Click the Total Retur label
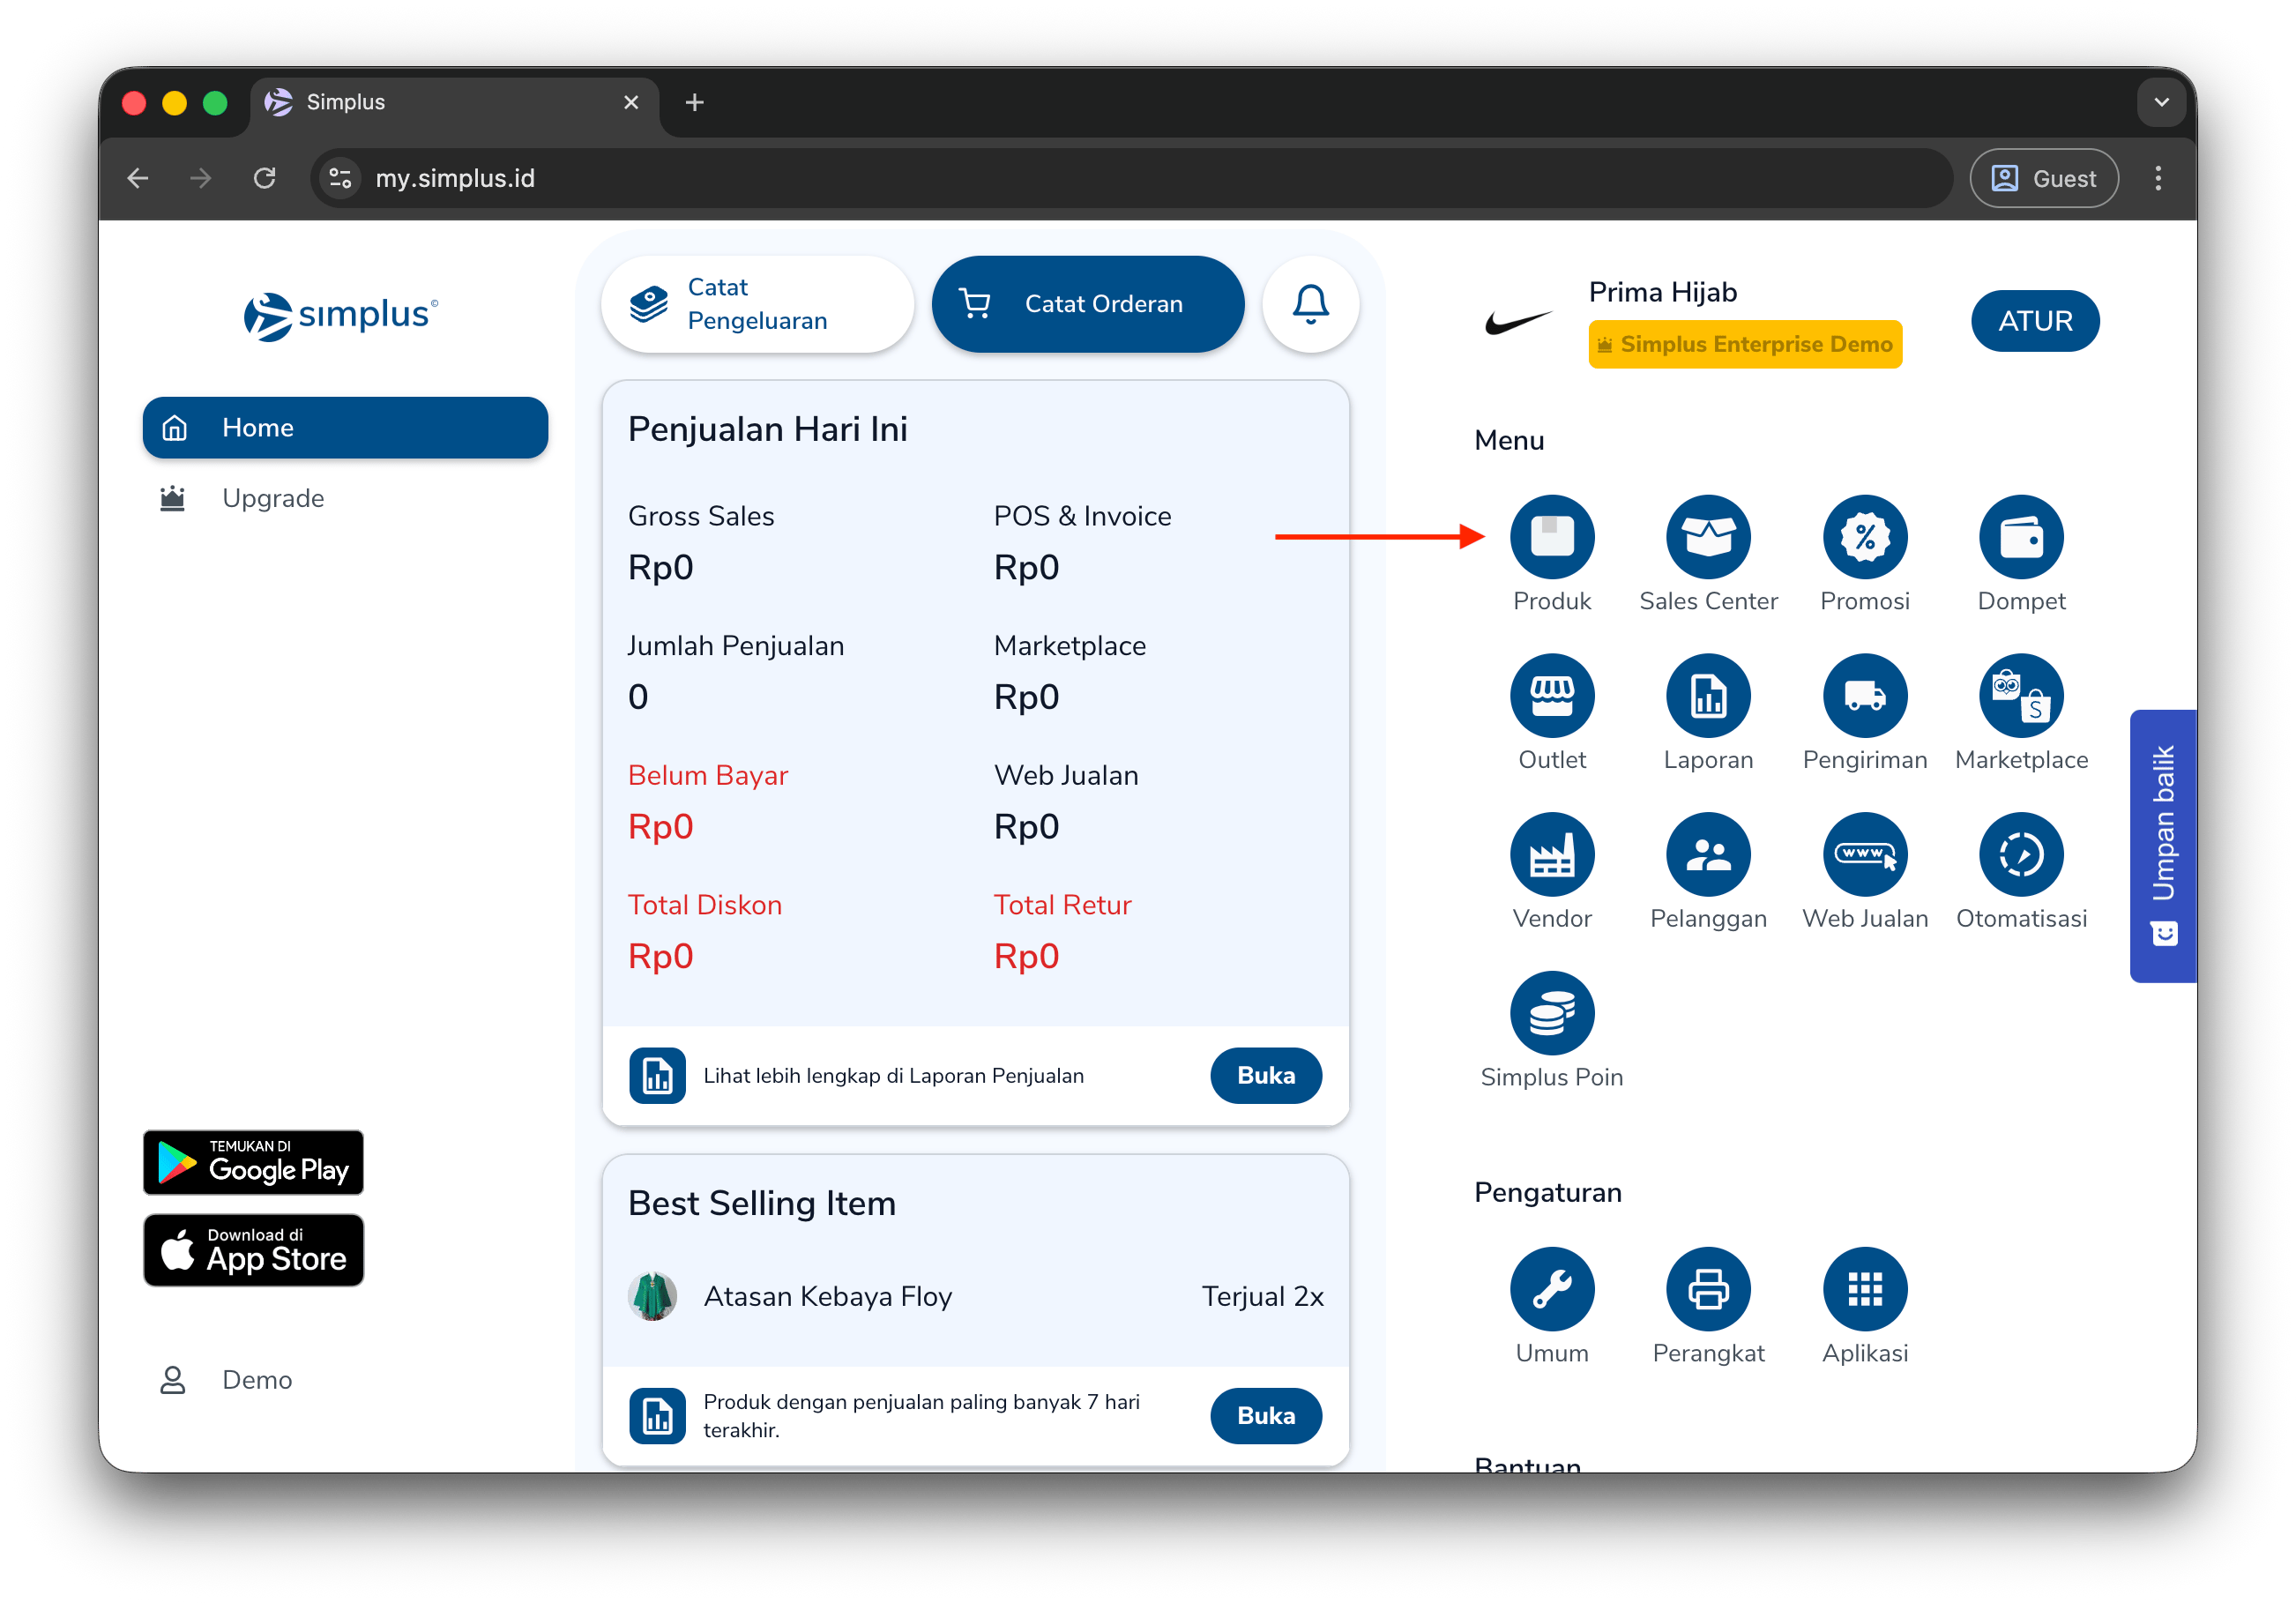 pos(1062,905)
